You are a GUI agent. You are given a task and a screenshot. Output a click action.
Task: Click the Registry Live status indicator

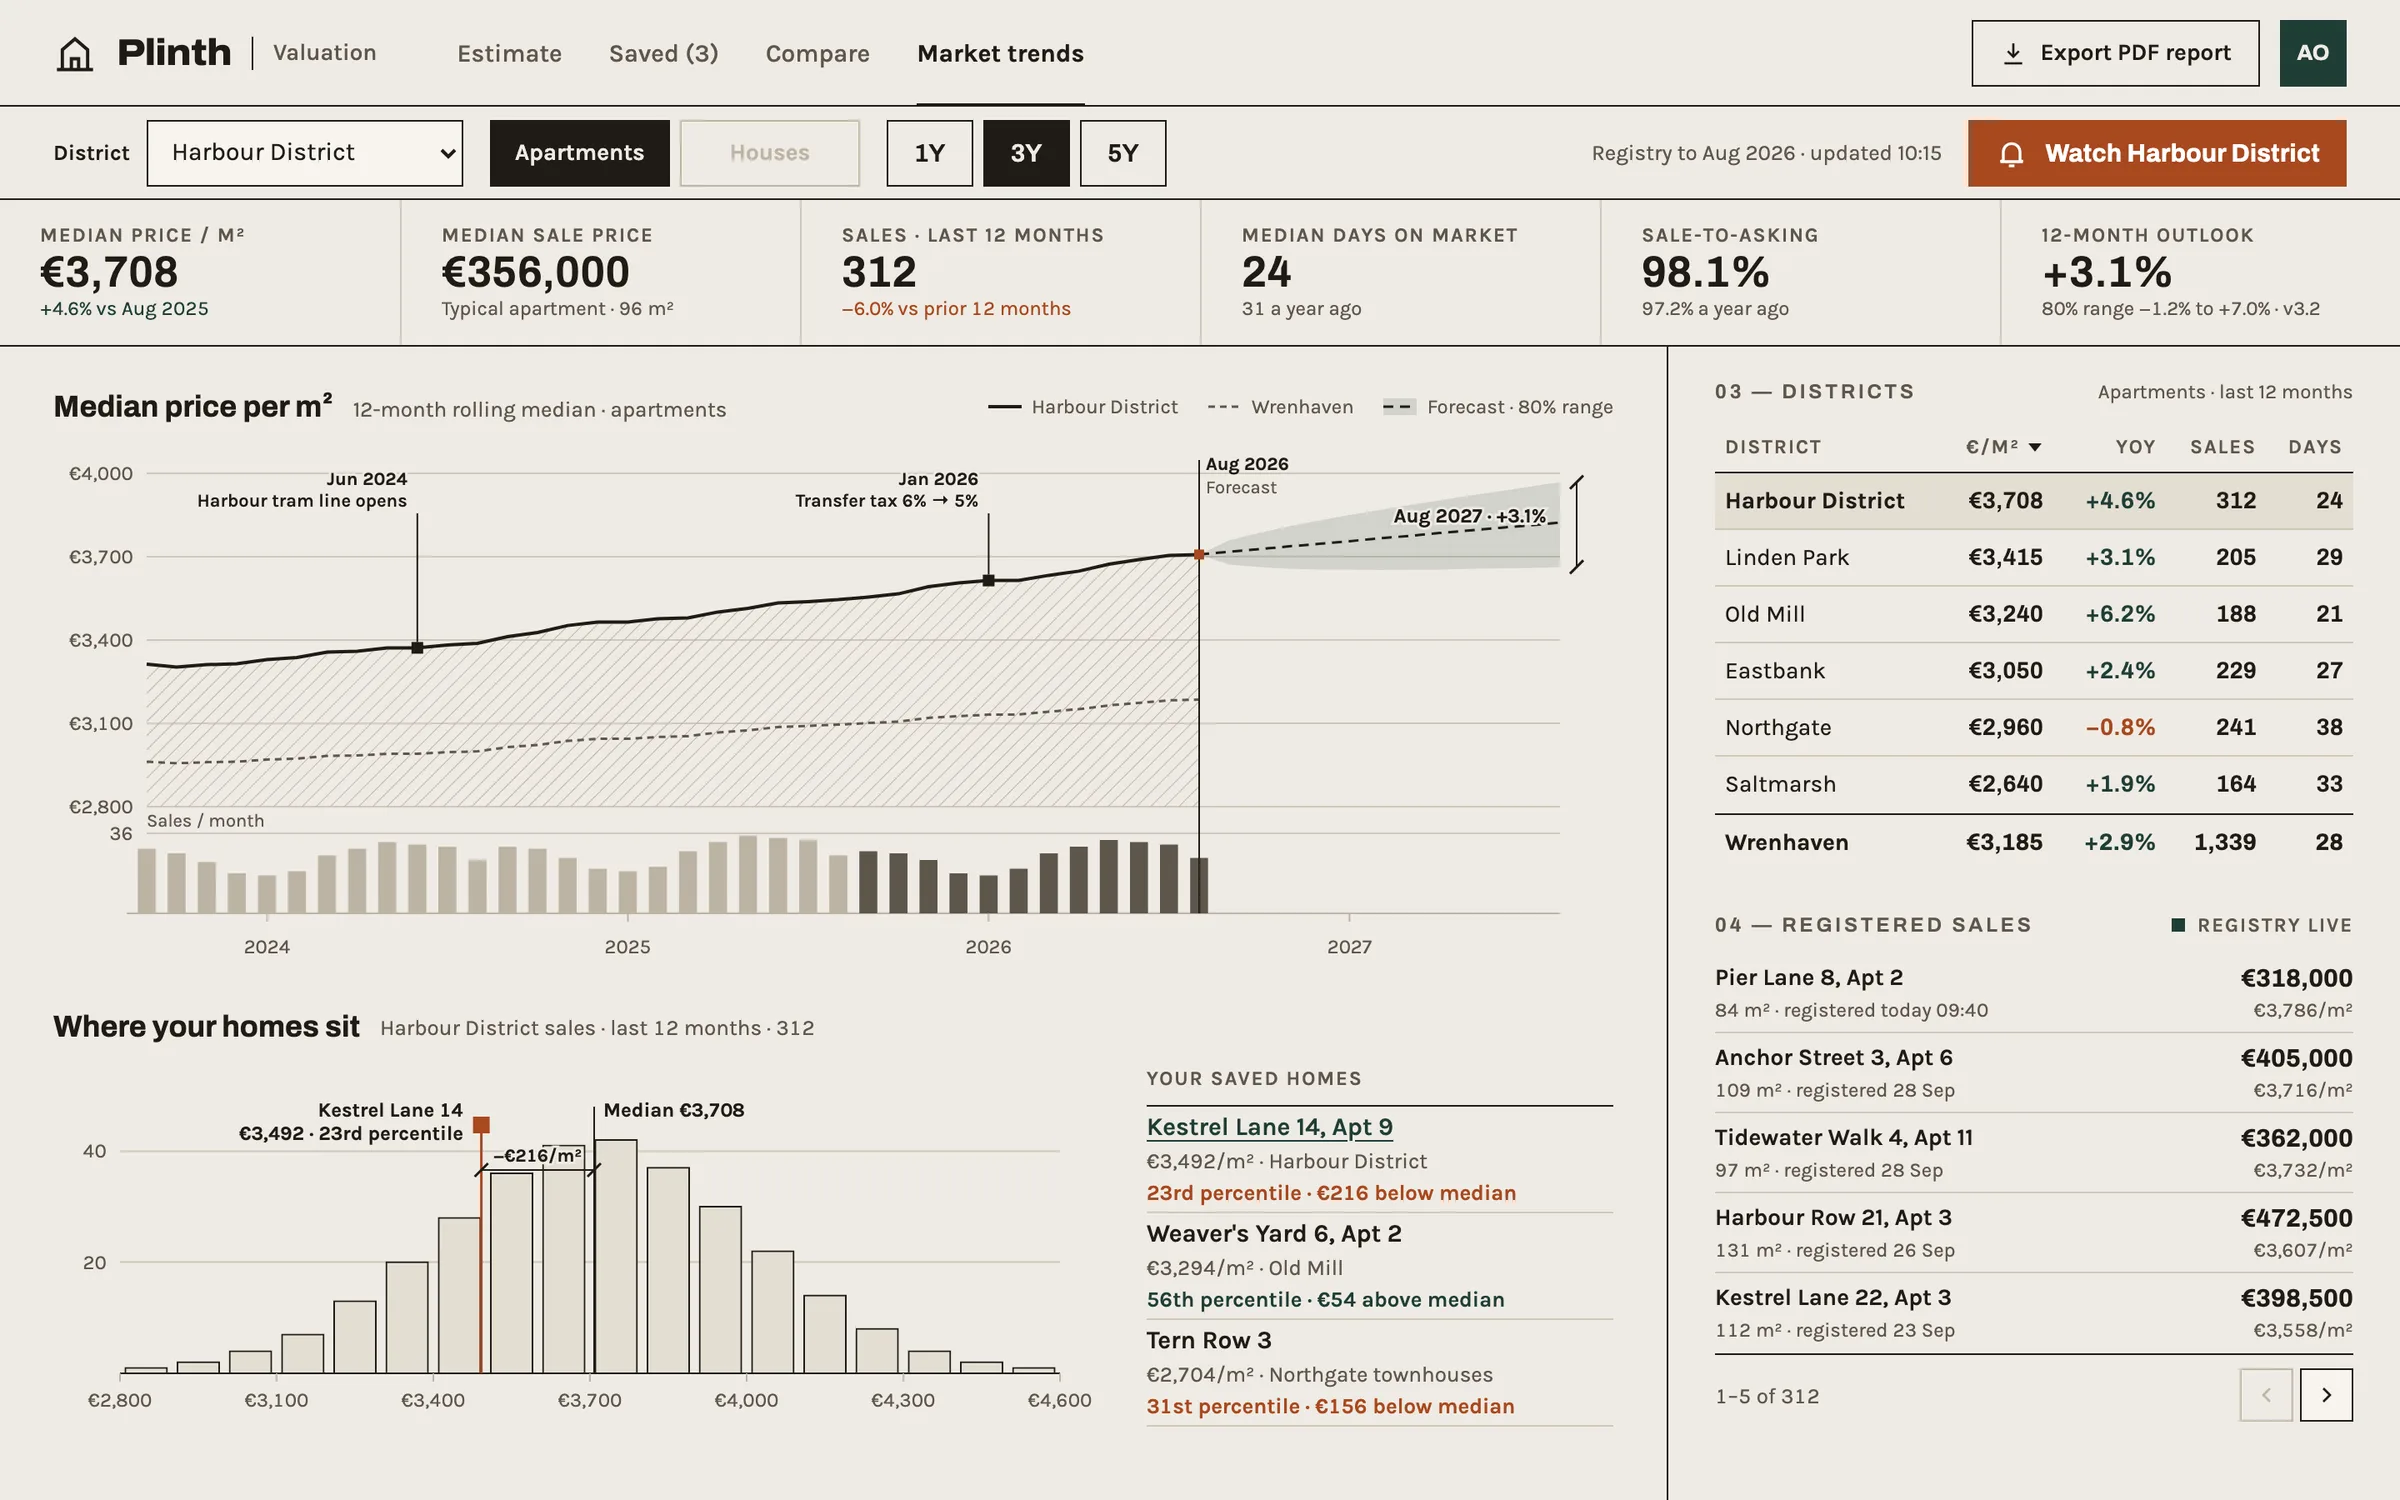2262,925
